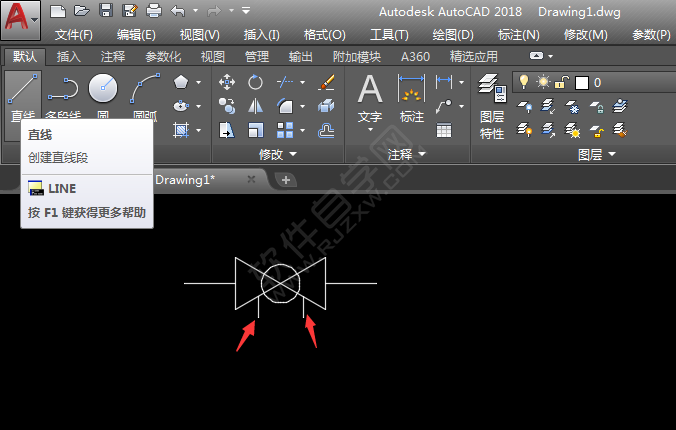Open the AutoCAD application menu (red A)
The image size is (676, 430).
pyautogui.click(x=21, y=20)
